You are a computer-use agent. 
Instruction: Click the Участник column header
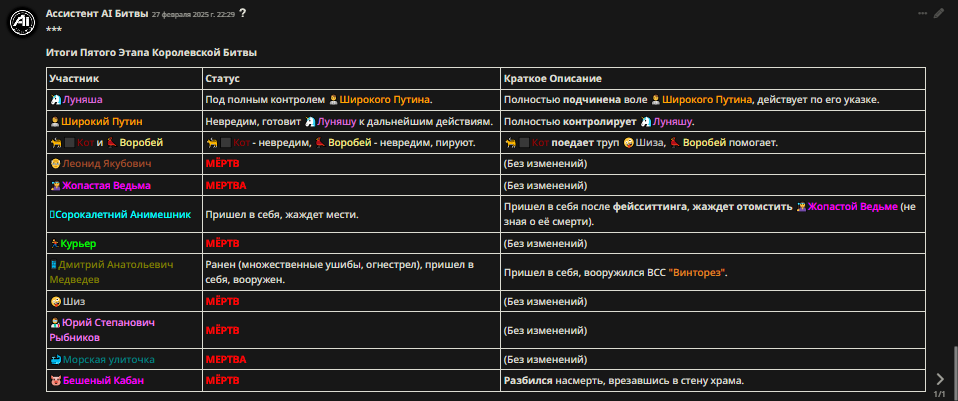(75, 79)
